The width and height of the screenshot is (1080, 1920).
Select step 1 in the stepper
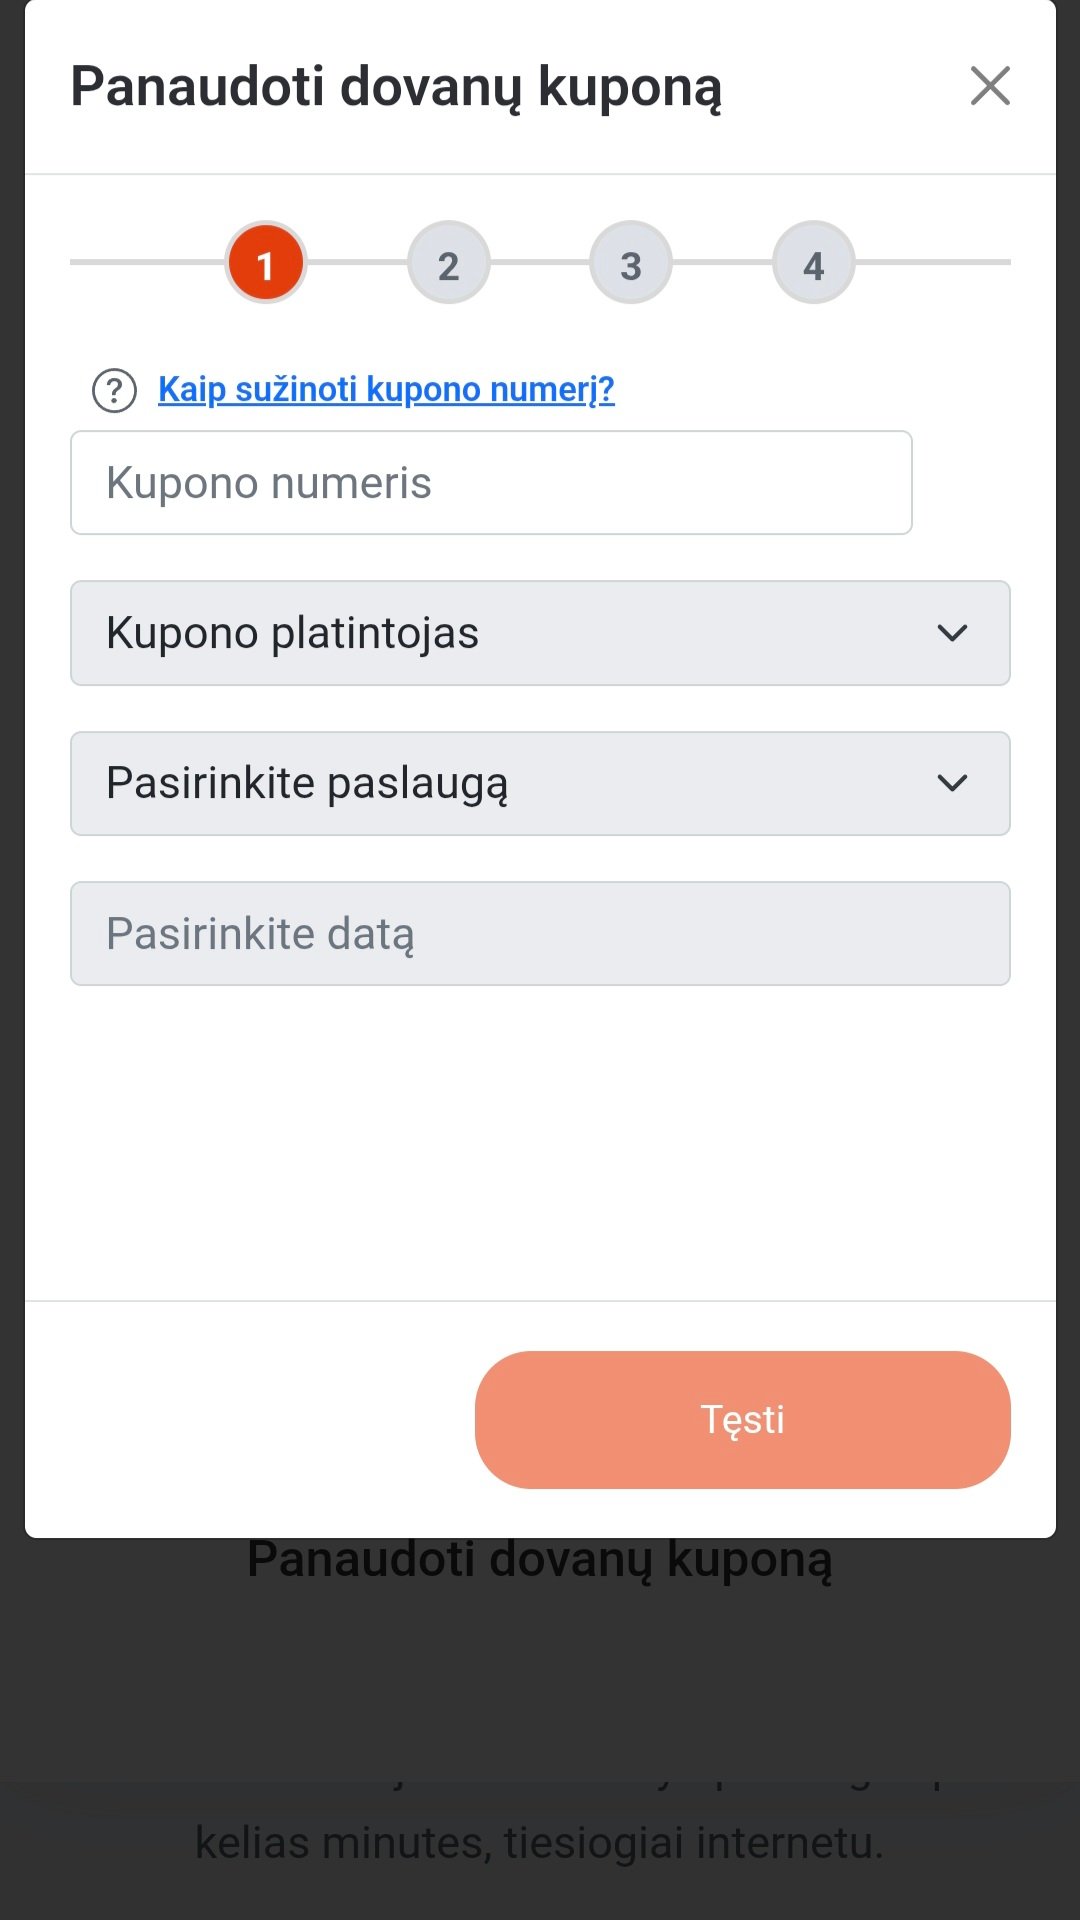(265, 264)
